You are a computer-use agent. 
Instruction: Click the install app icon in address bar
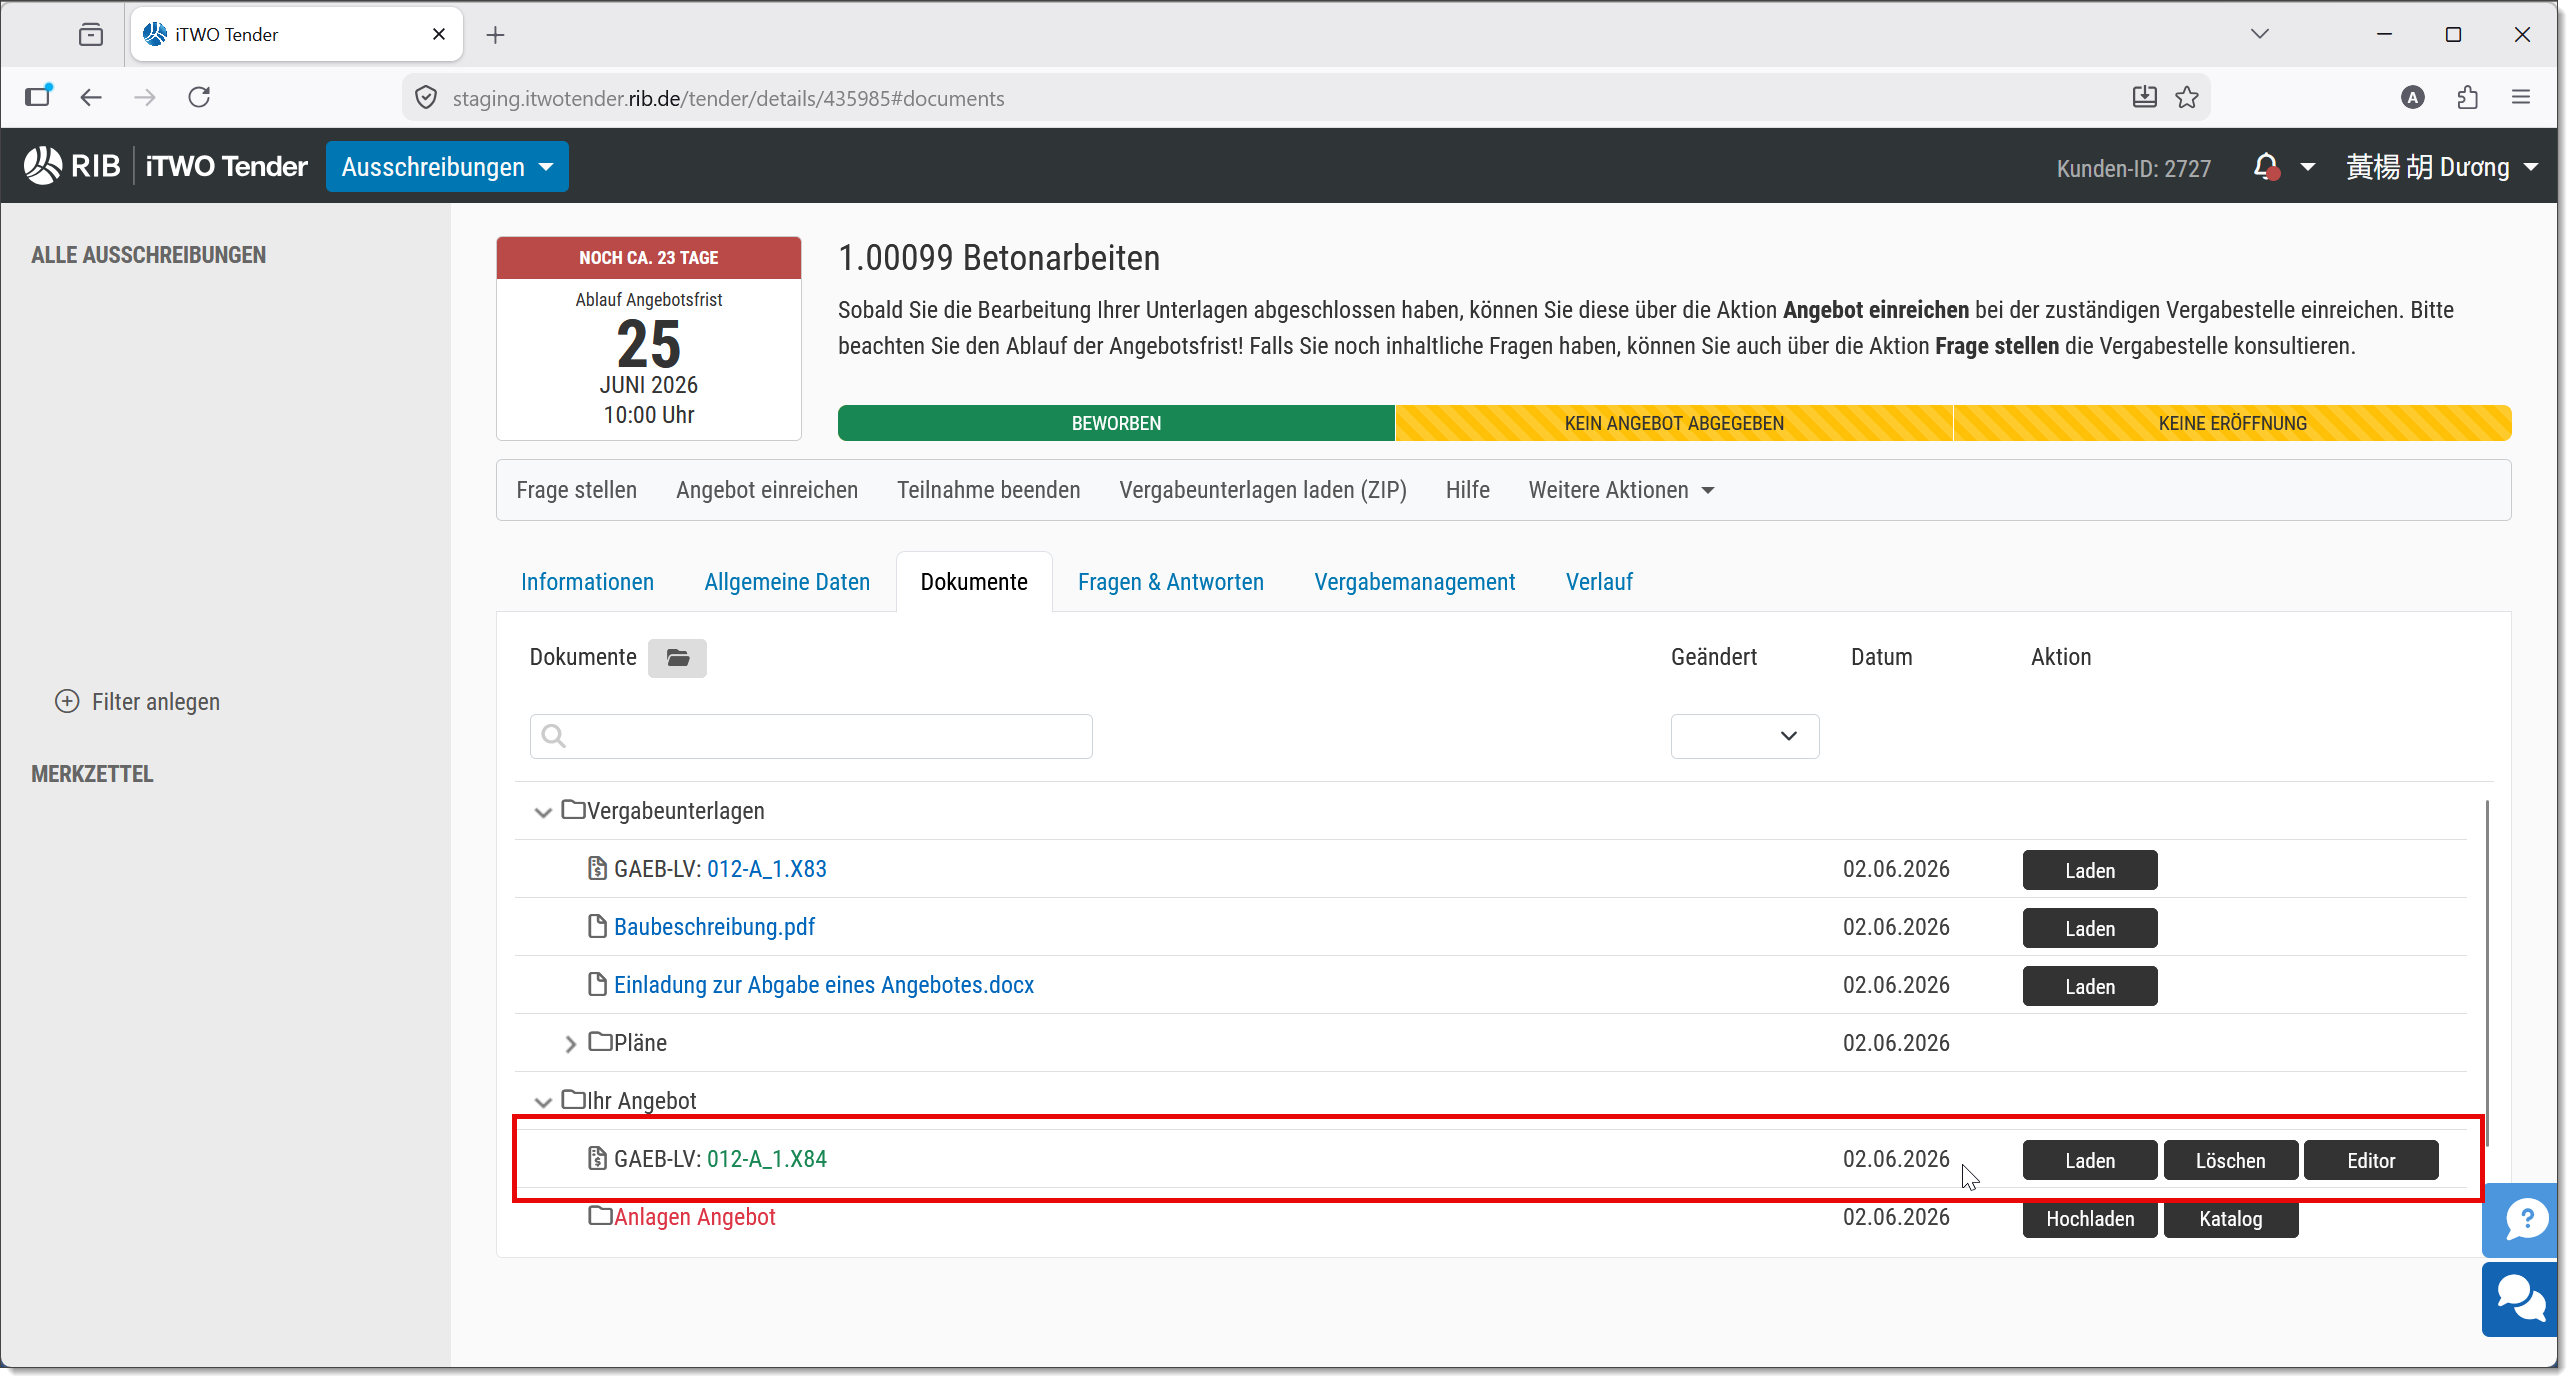click(x=2144, y=97)
